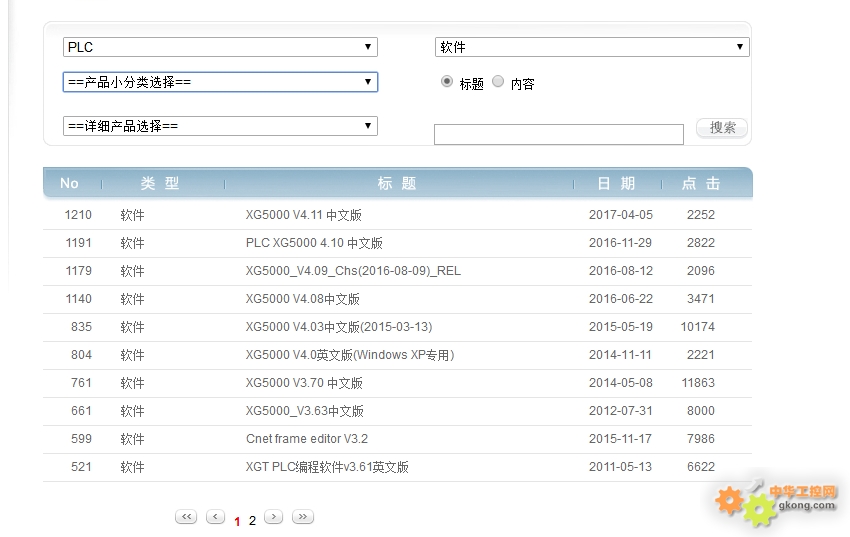
Task: Open XG5000_V4.09_Chs(2016-08-09)_REL entry
Action: tap(353, 271)
